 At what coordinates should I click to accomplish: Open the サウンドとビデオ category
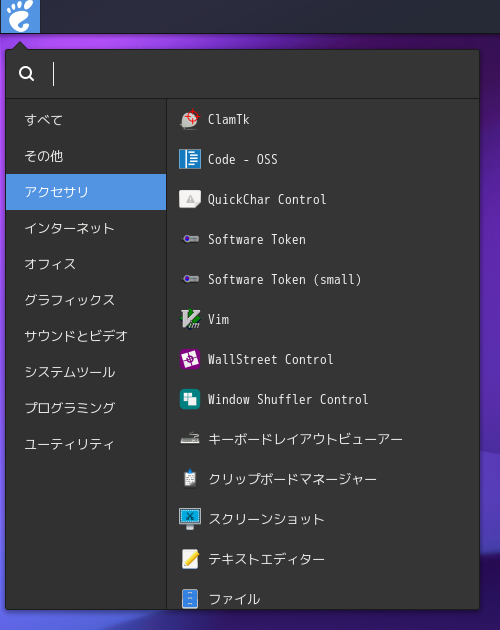[86, 335]
